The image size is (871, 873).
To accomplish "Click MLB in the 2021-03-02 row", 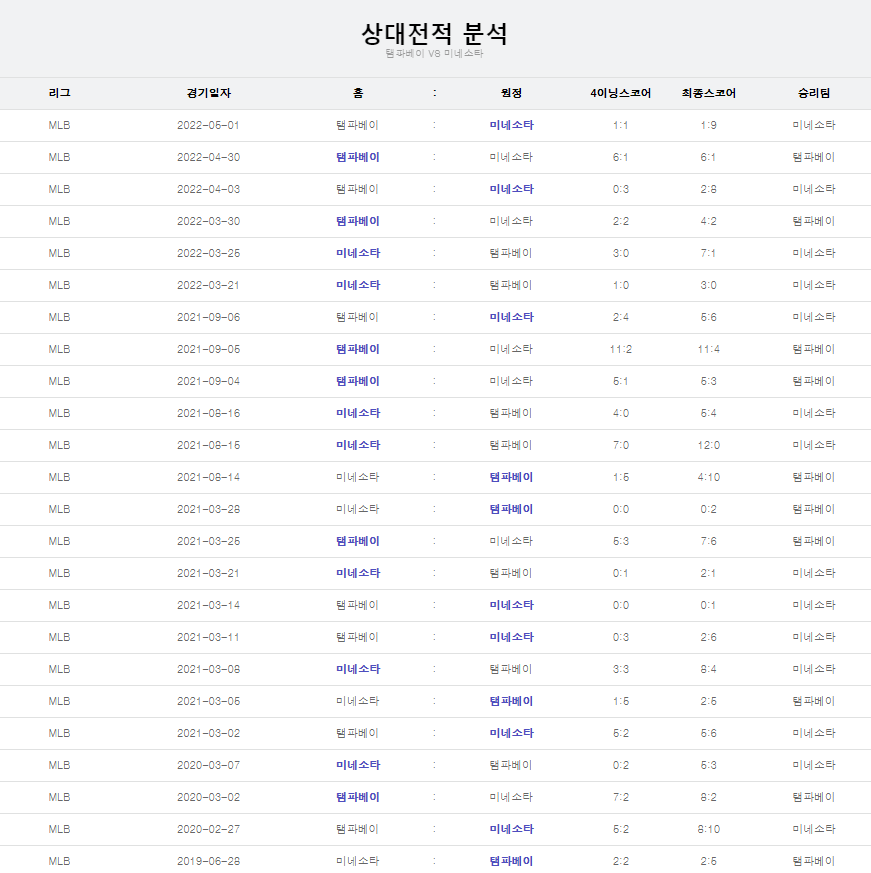I will [x=60, y=734].
